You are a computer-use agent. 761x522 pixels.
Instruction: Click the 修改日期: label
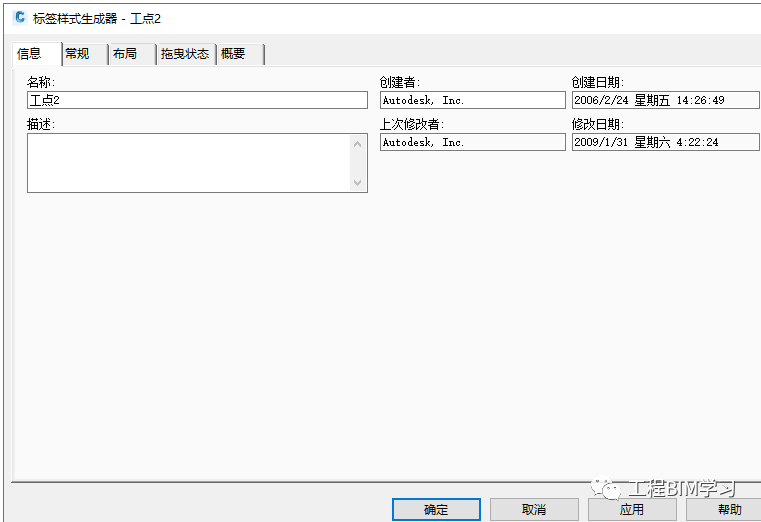point(598,124)
